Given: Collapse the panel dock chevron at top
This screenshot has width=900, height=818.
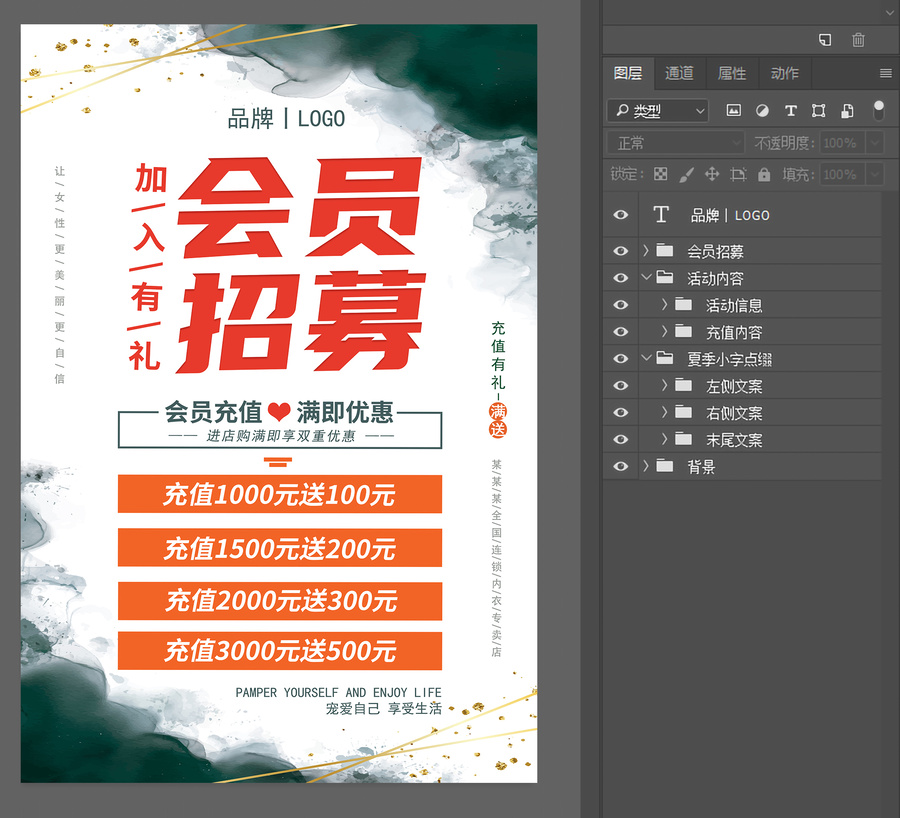Looking at the screenshot, I should [x=889, y=12].
